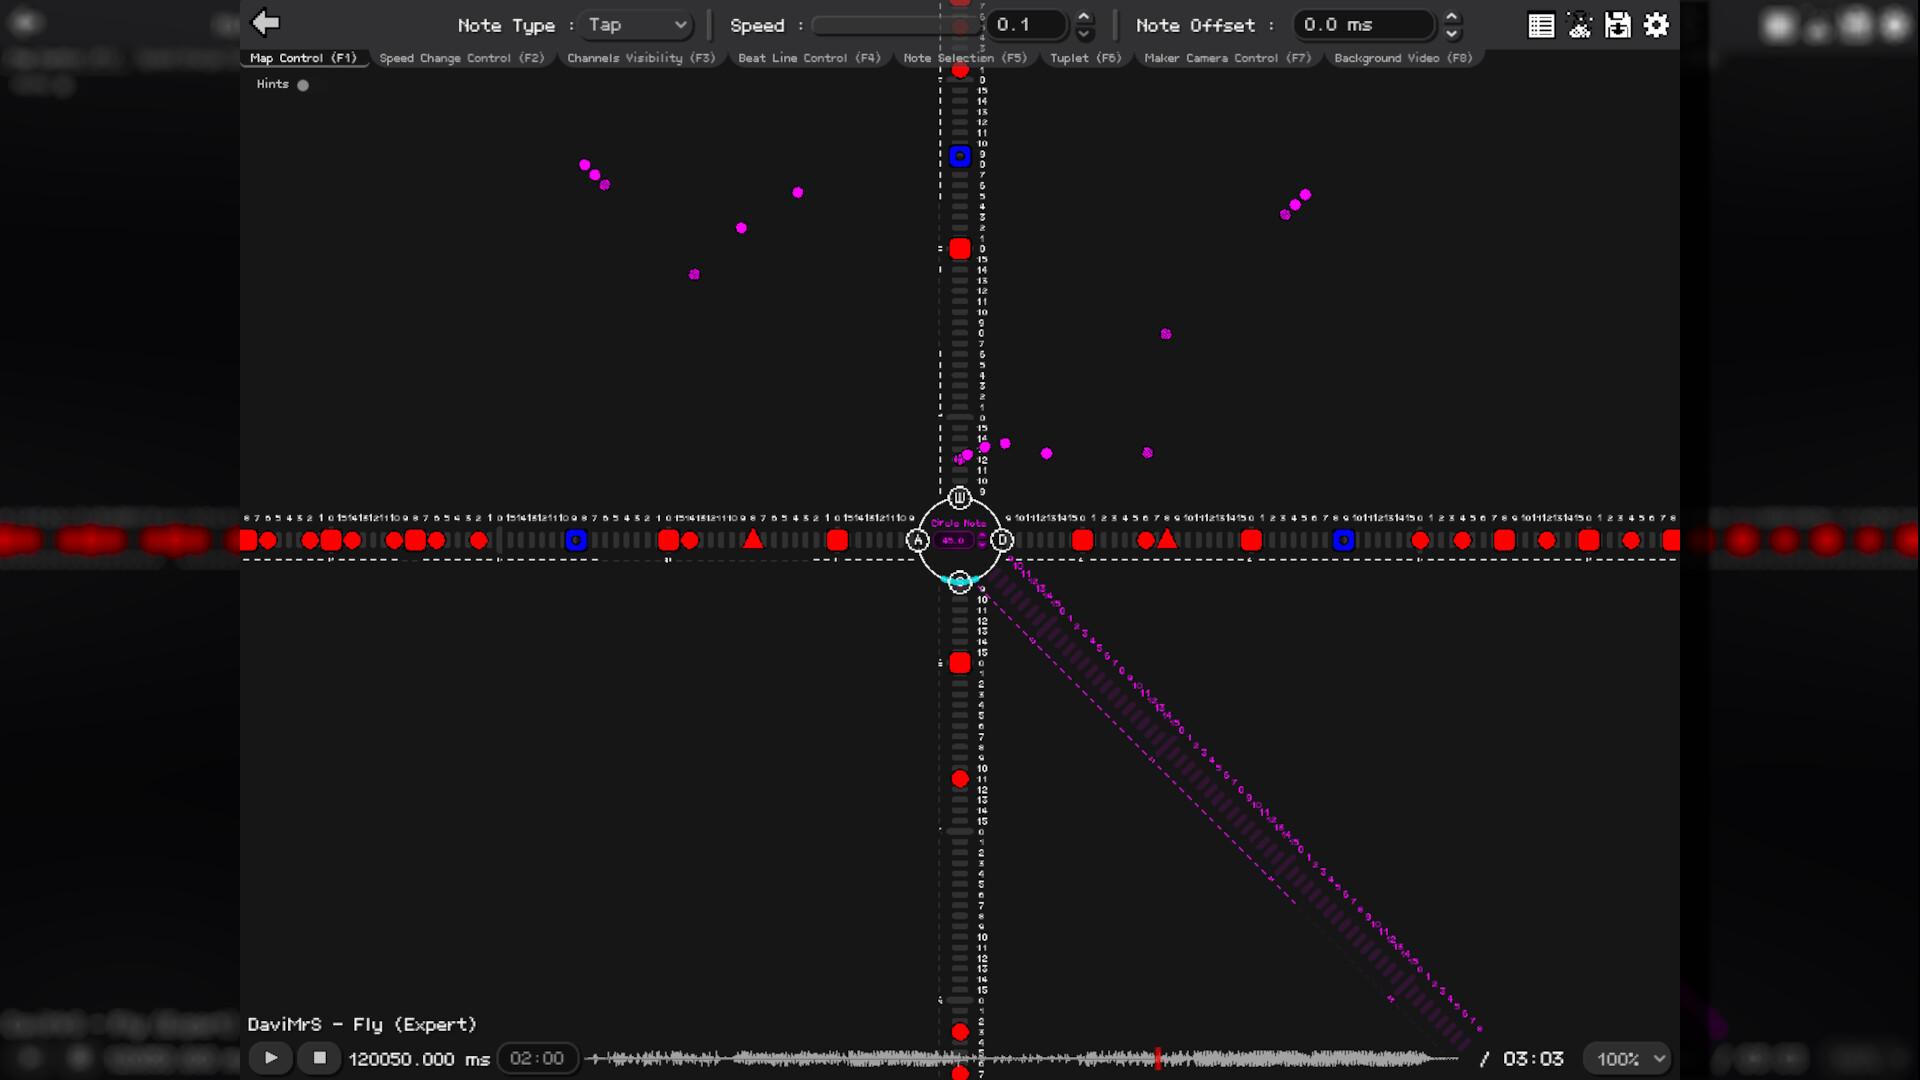
Task: Open the 100% zoom level dropdown
Action: pos(1626,1058)
